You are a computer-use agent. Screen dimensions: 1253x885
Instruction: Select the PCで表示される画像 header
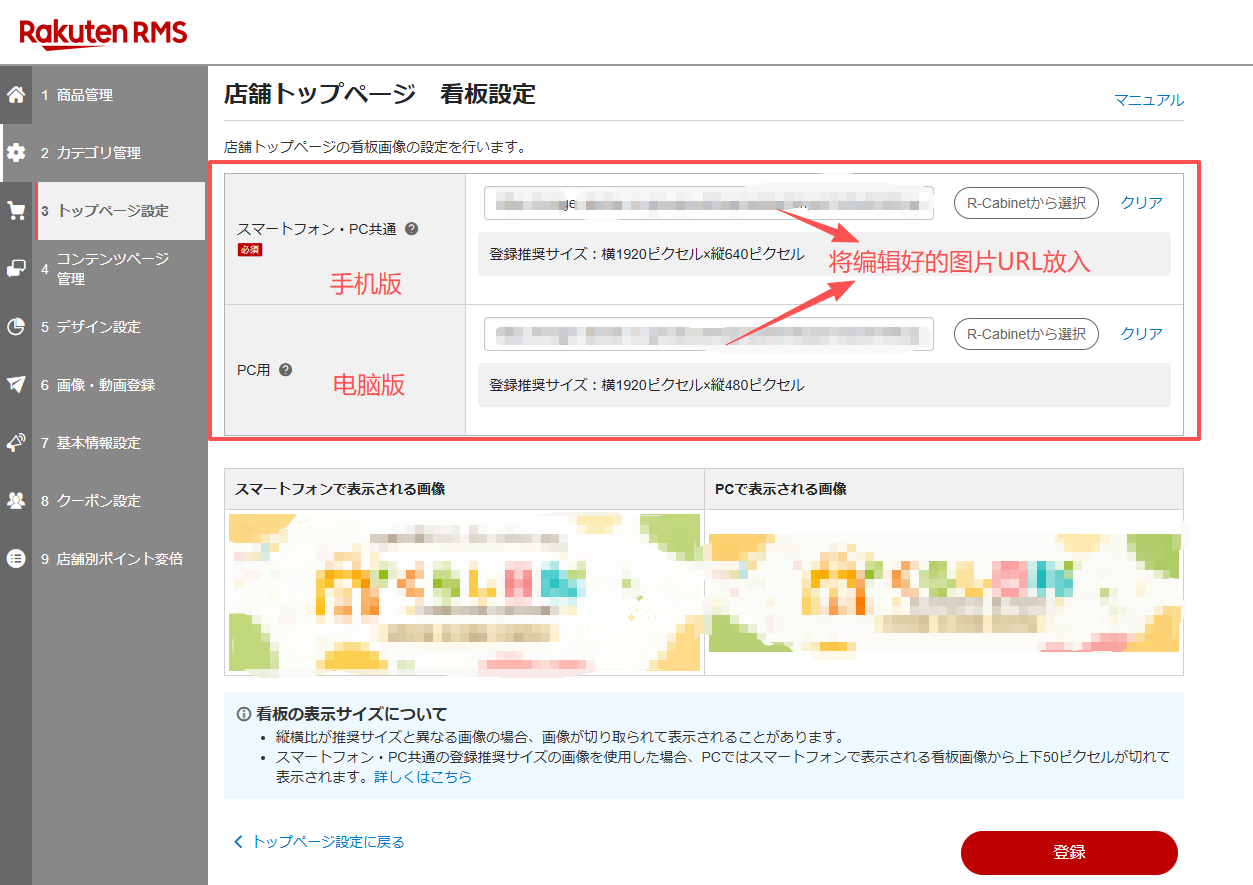click(781, 489)
